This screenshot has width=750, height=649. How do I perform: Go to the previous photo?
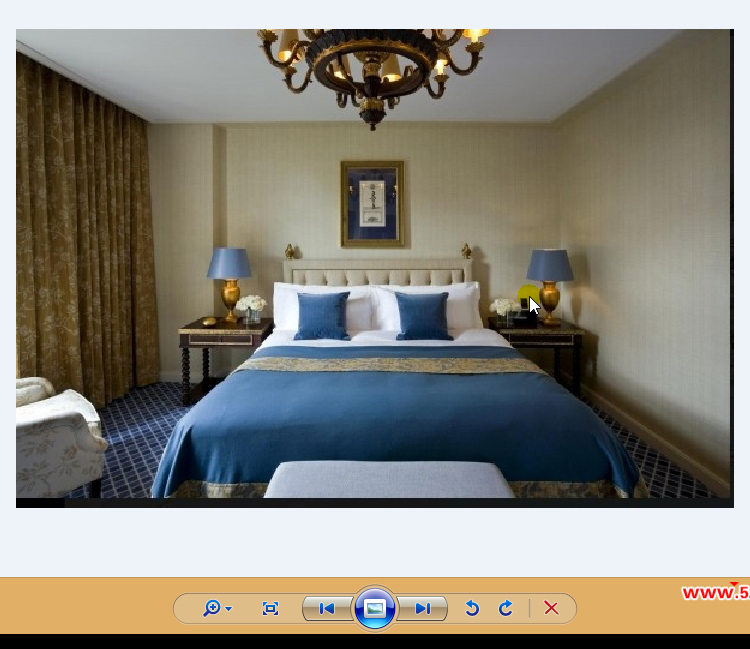(x=327, y=608)
